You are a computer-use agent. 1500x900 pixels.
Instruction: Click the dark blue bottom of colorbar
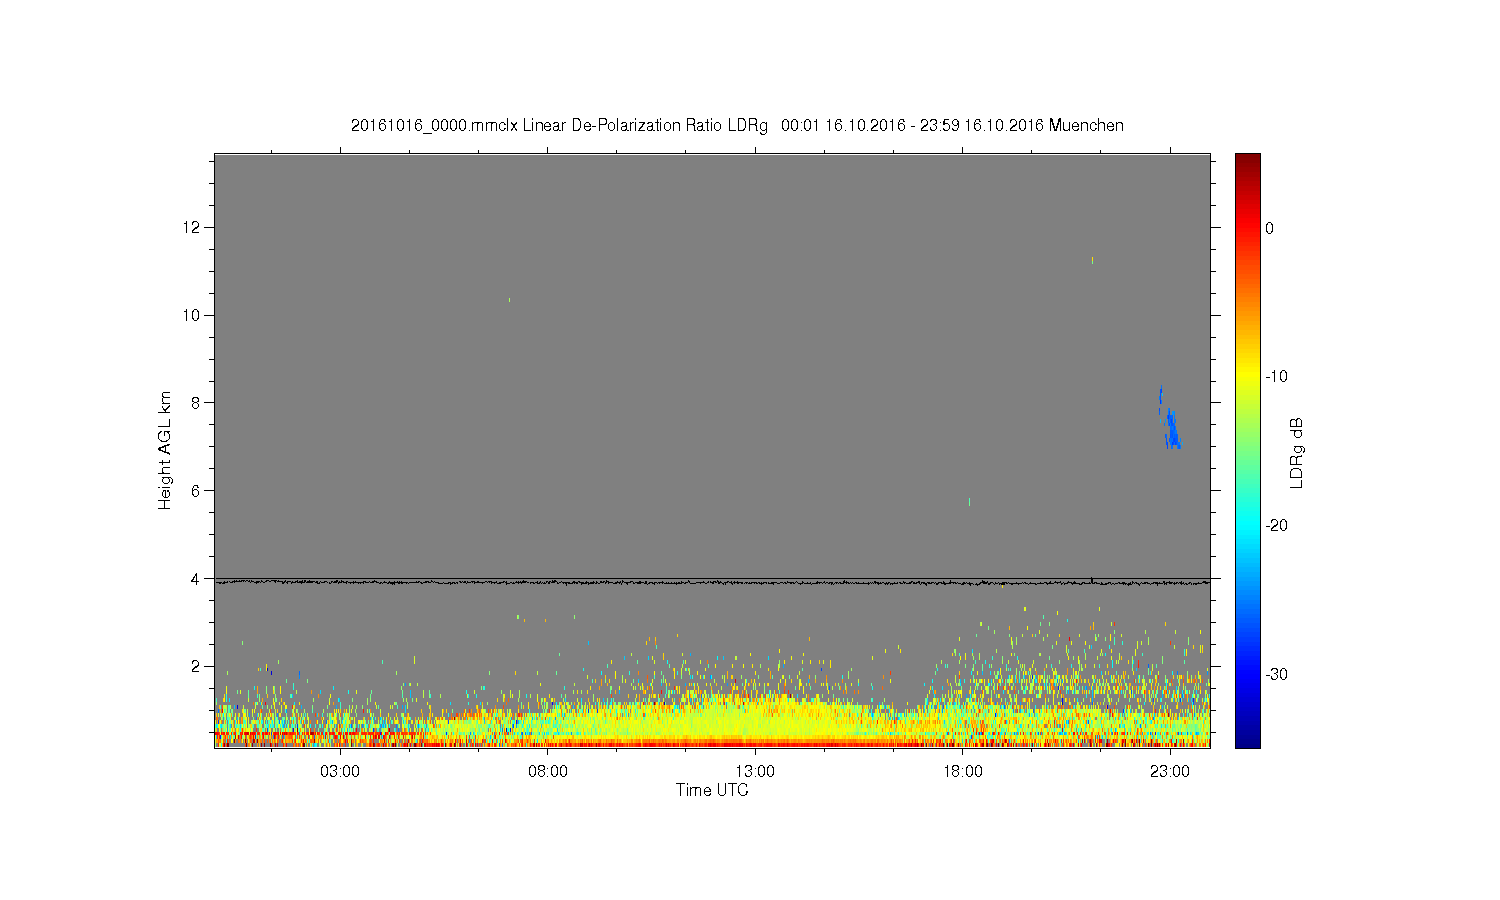coord(1247,738)
